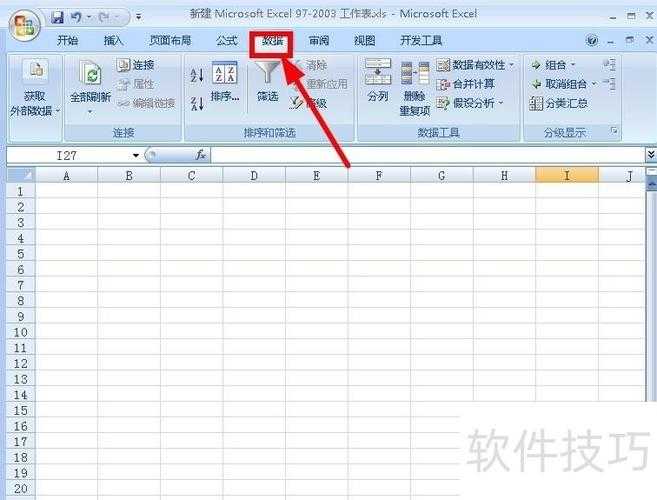Click 组合 group button
657x500 pixels.
pos(548,65)
